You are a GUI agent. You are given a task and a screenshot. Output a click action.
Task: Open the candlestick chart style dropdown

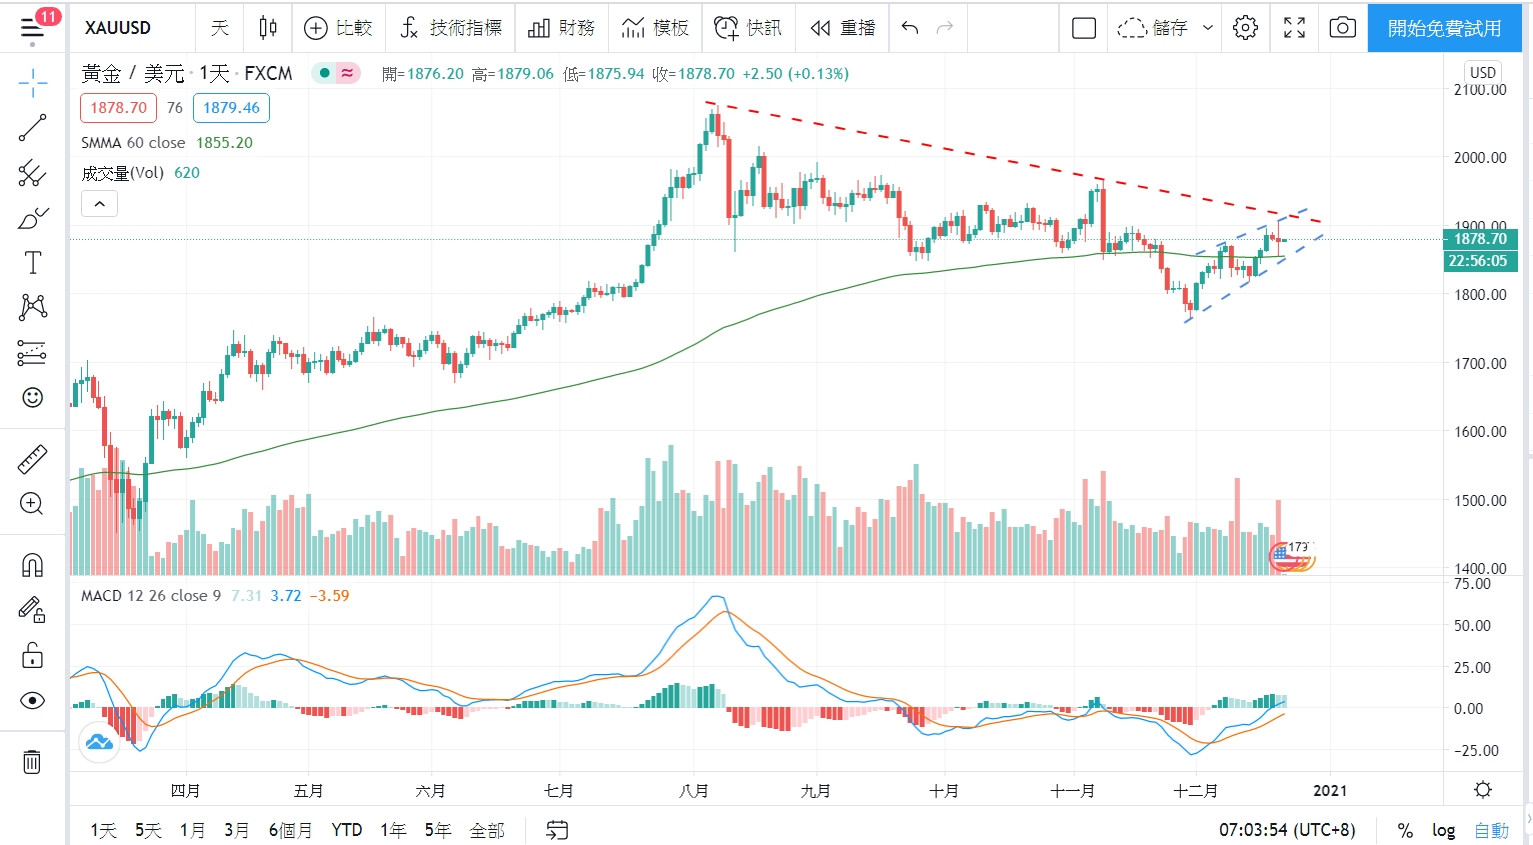pos(267,28)
